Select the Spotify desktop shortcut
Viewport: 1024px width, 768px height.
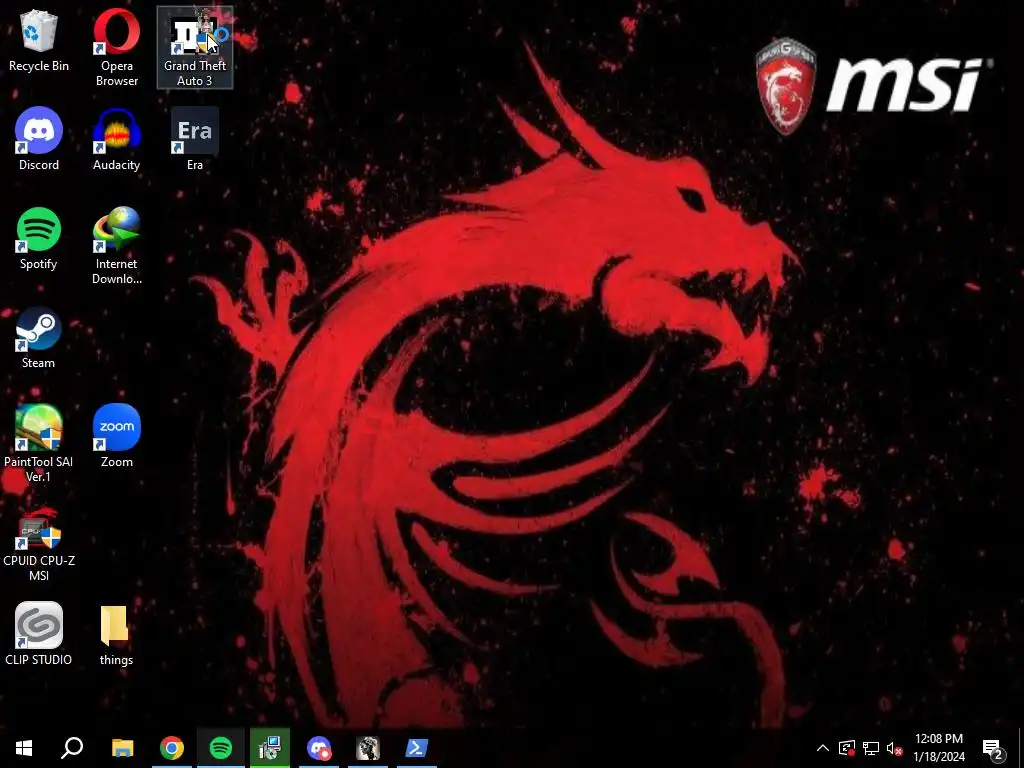tap(39, 238)
